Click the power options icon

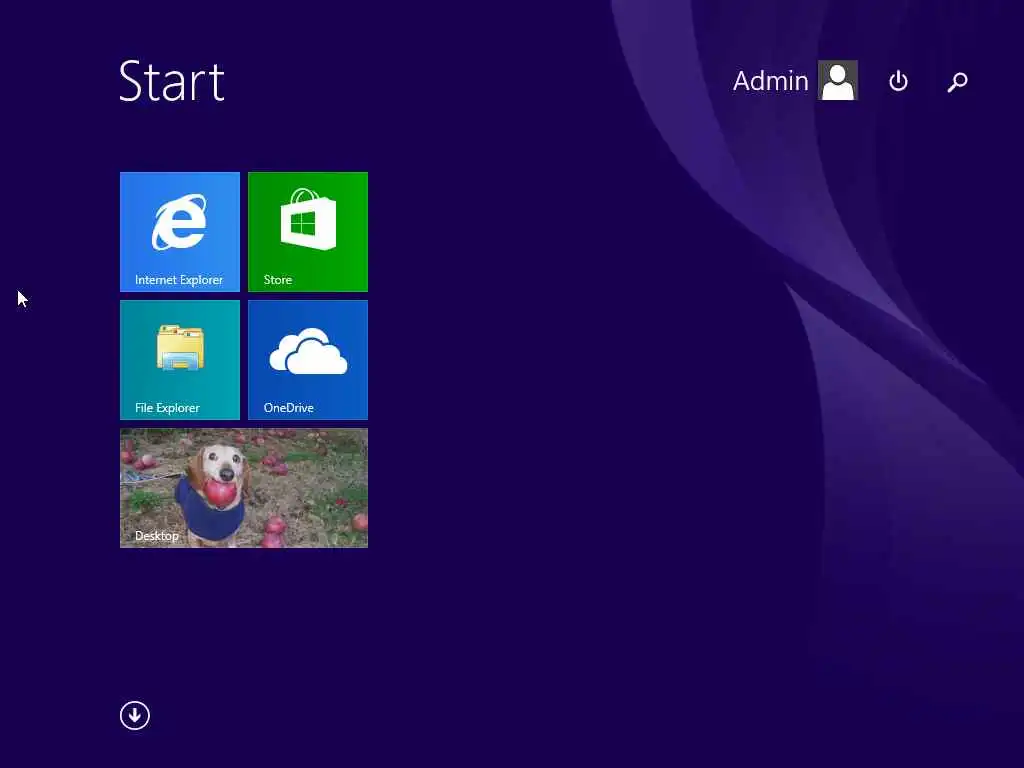click(x=898, y=81)
